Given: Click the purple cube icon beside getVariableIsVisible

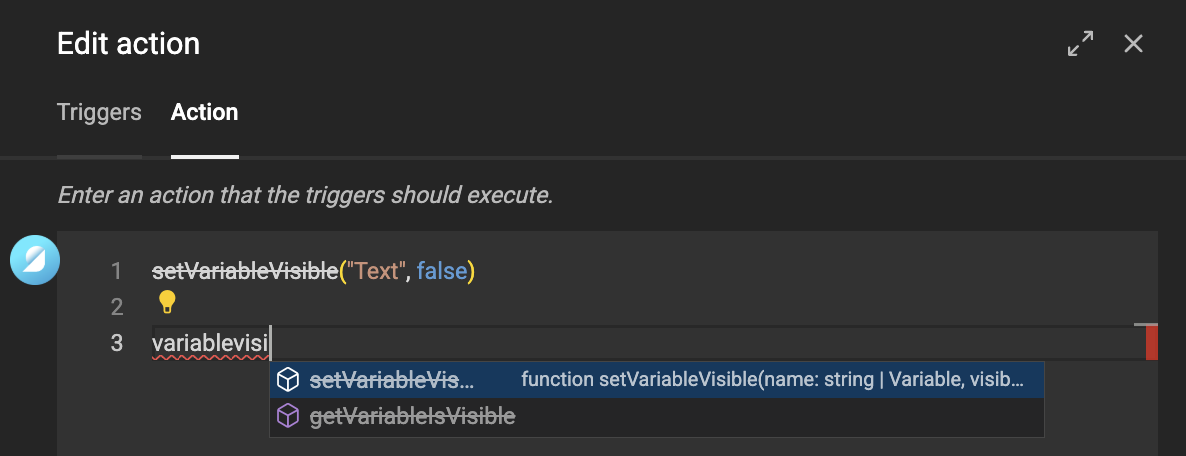Looking at the screenshot, I should (288, 416).
